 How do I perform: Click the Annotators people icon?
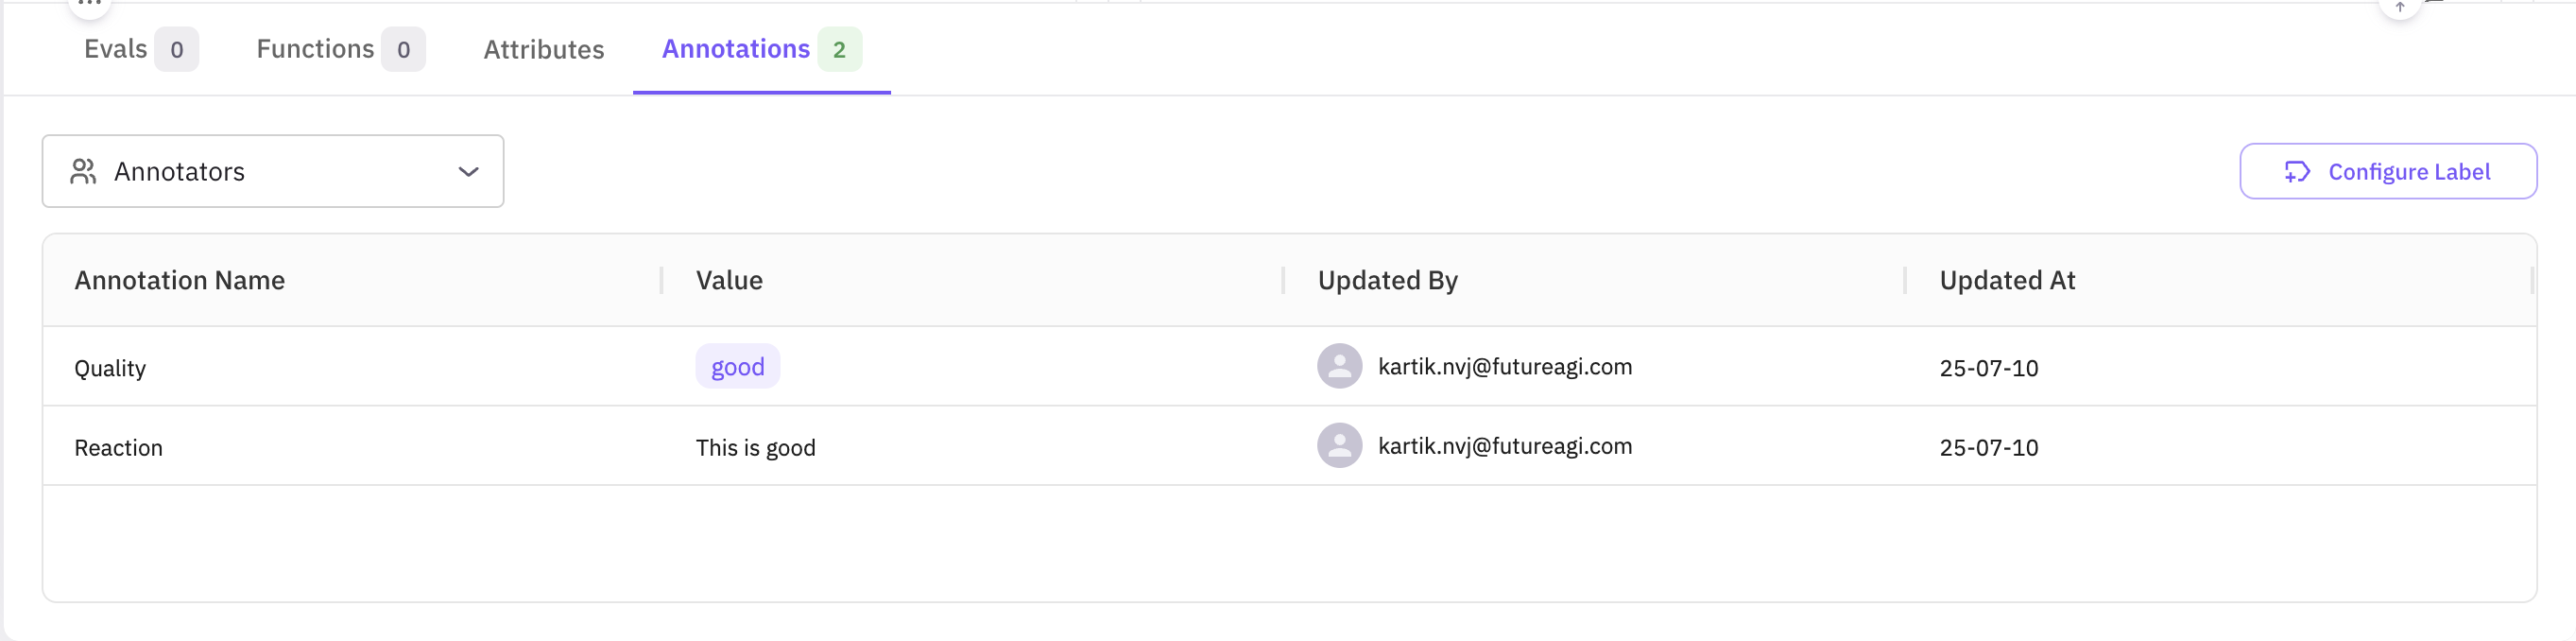[83, 172]
